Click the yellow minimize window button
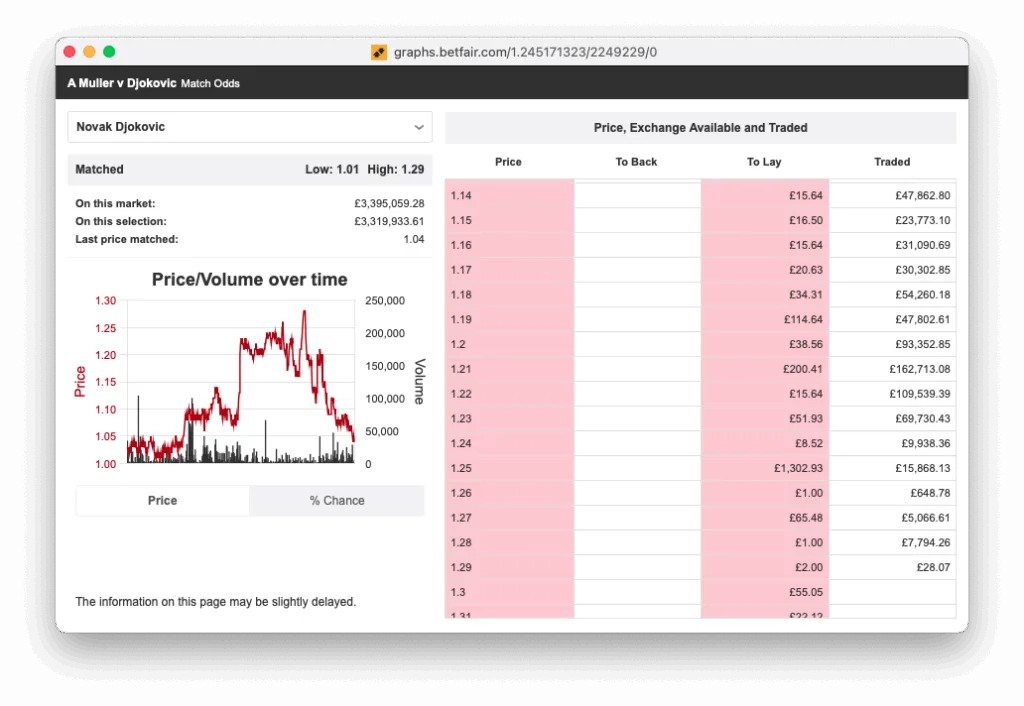 coord(89,52)
